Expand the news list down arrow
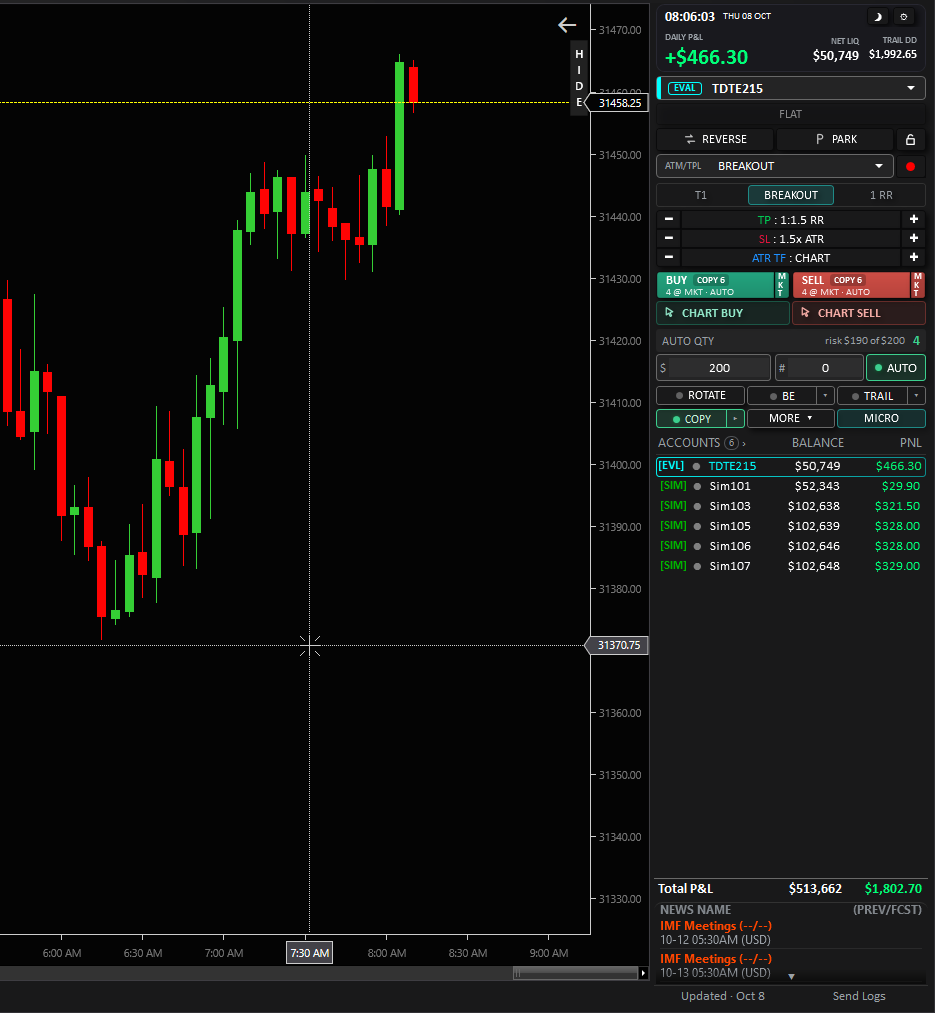Viewport: 935px width, 1013px height. pyautogui.click(x=791, y=977)
